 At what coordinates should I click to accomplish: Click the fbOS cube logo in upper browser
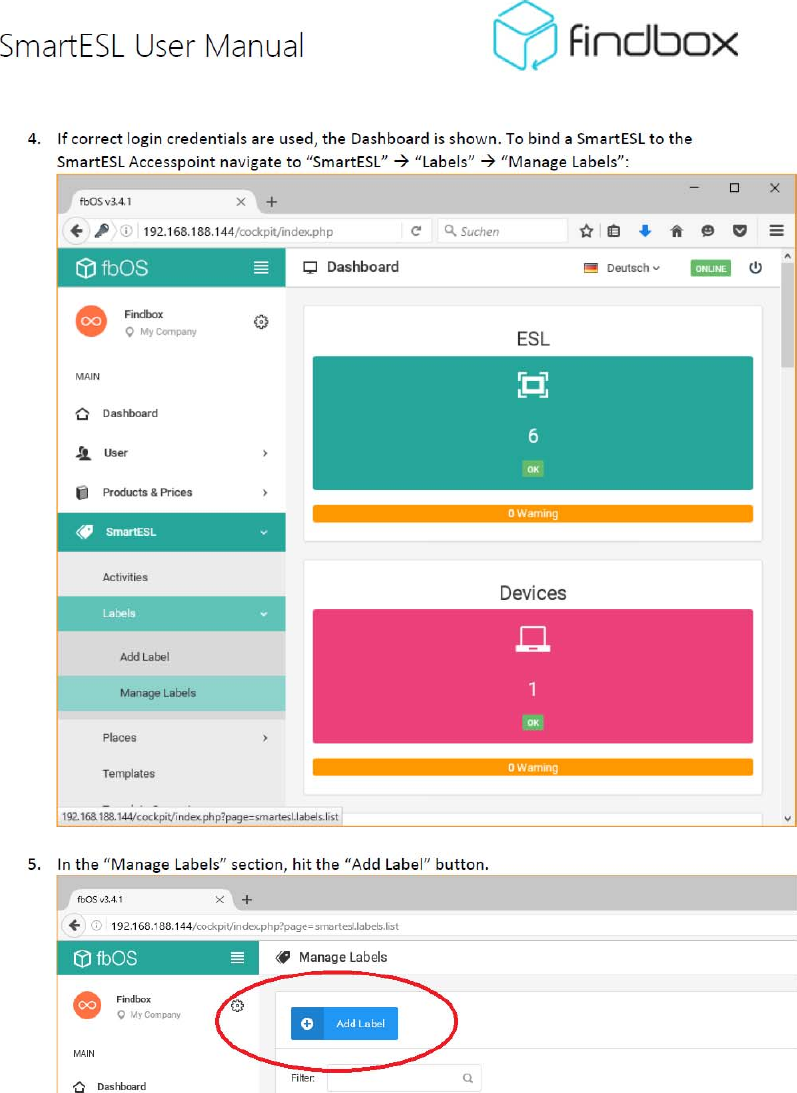[x=85, y=268]
